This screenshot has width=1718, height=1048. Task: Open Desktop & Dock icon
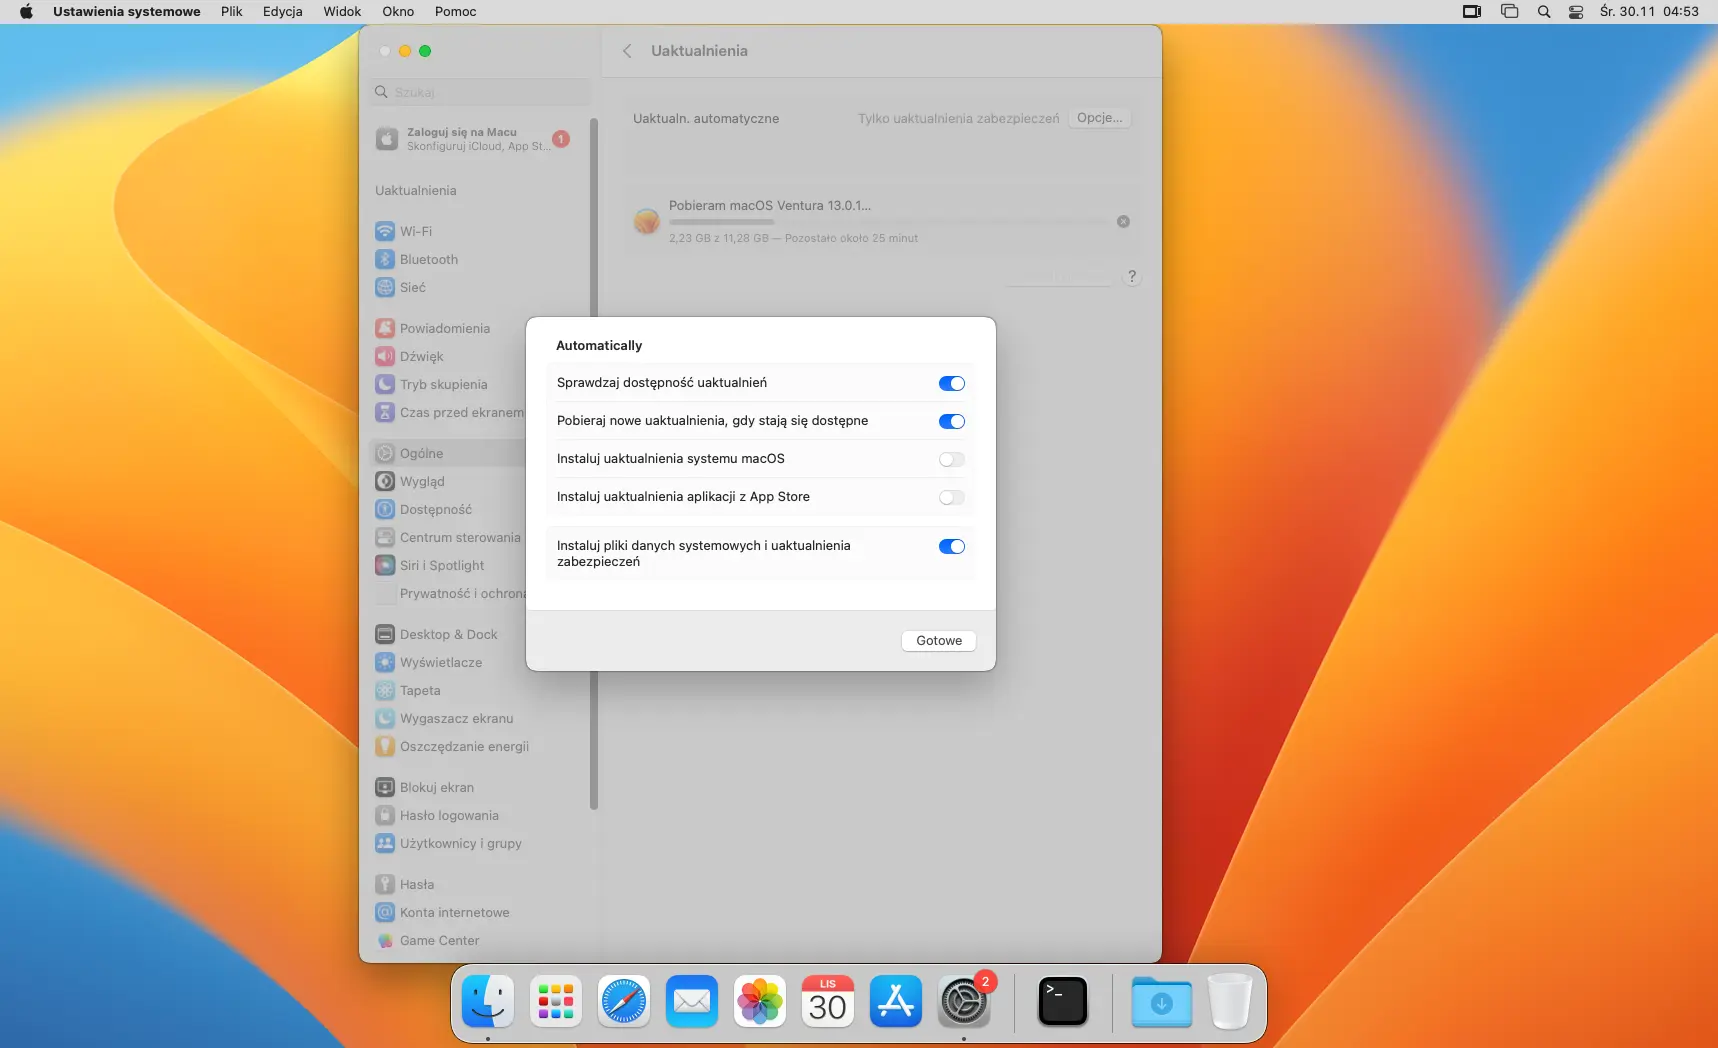coord(385,634)
